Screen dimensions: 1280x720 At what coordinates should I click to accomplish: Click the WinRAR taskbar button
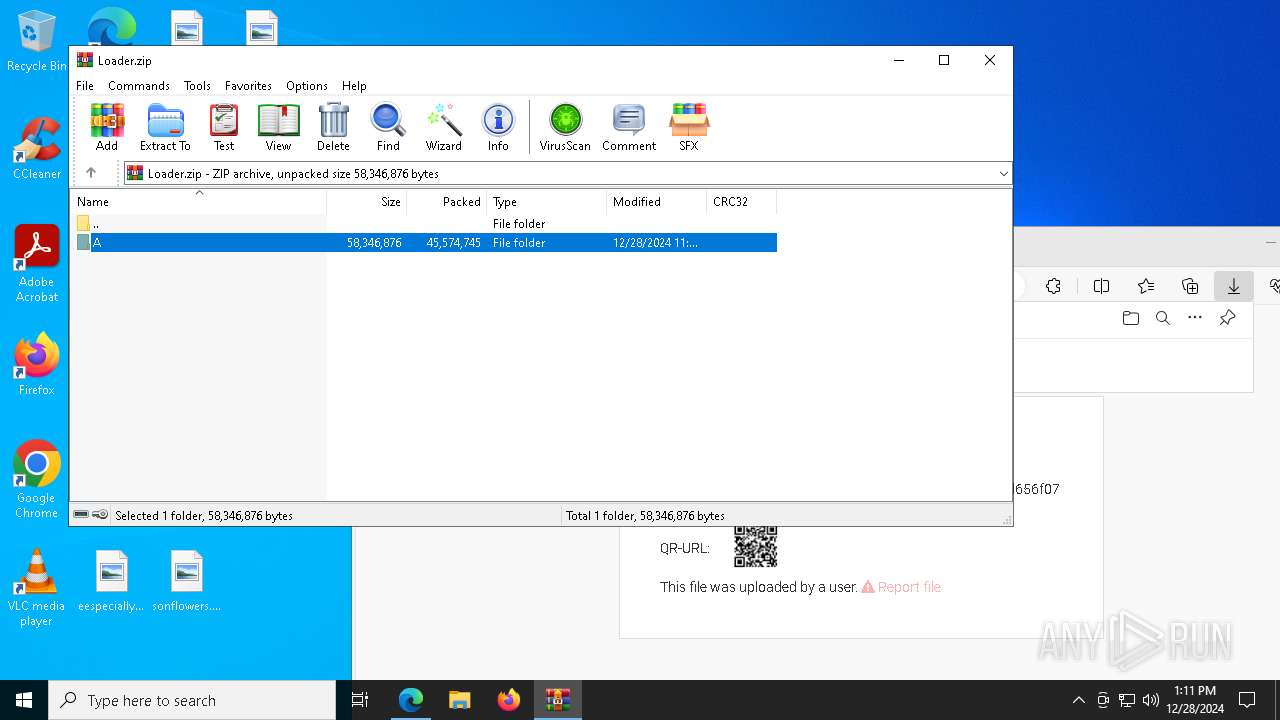tap(558, 700)
